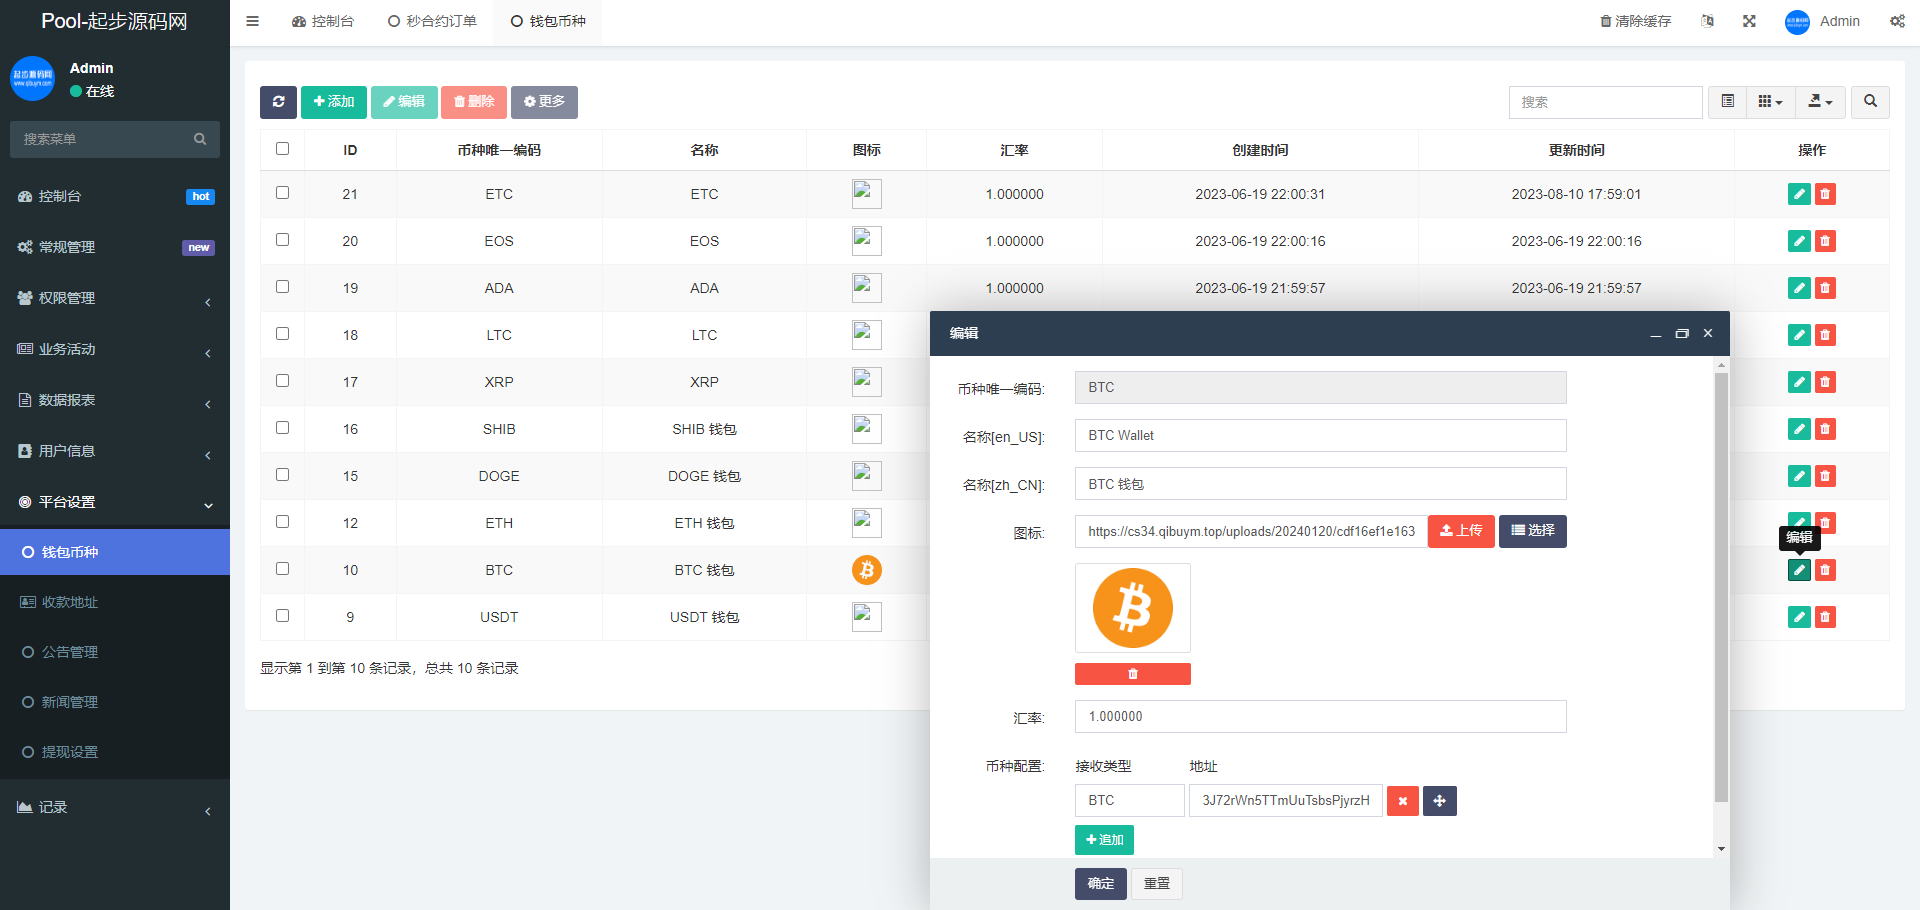Click the 重置 reset button

click(x=1157, y=884)
